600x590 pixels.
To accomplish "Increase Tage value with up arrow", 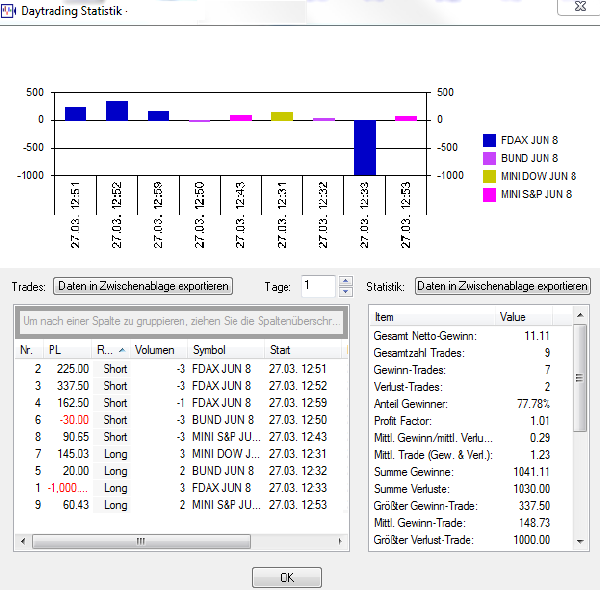I will [x=346, y=281].
